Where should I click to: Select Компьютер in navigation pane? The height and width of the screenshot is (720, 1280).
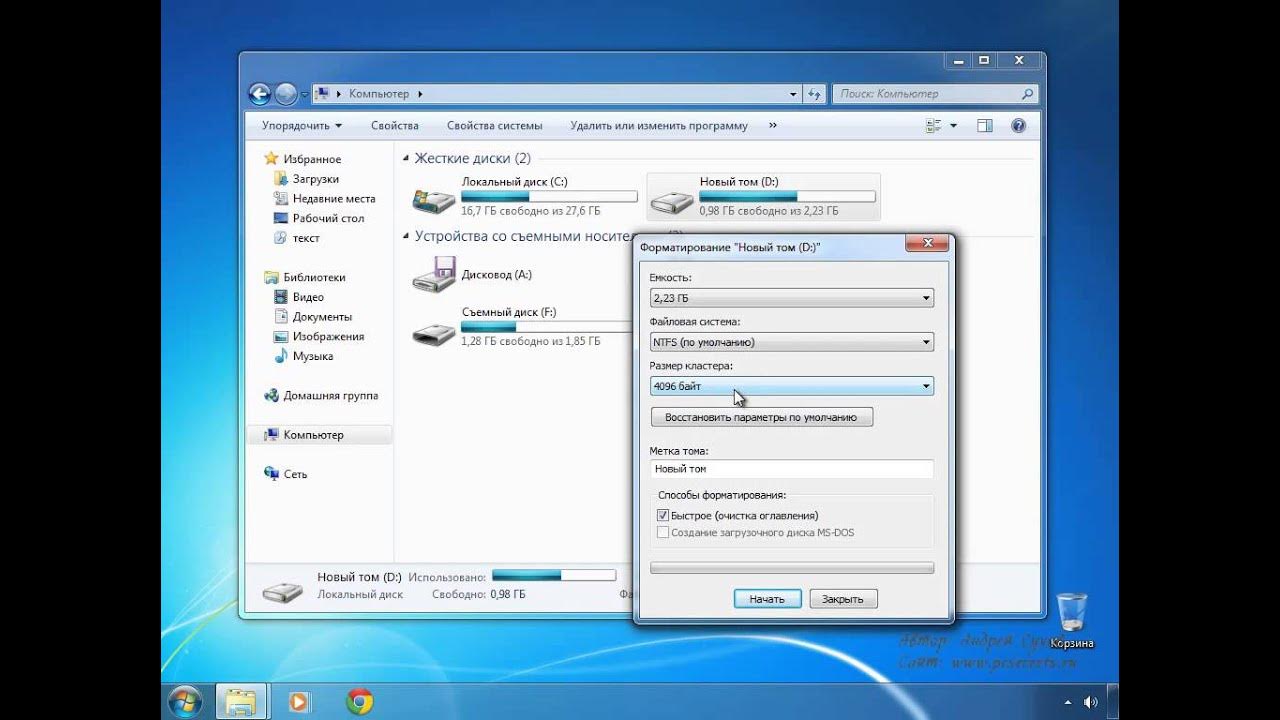pos(313,435)
